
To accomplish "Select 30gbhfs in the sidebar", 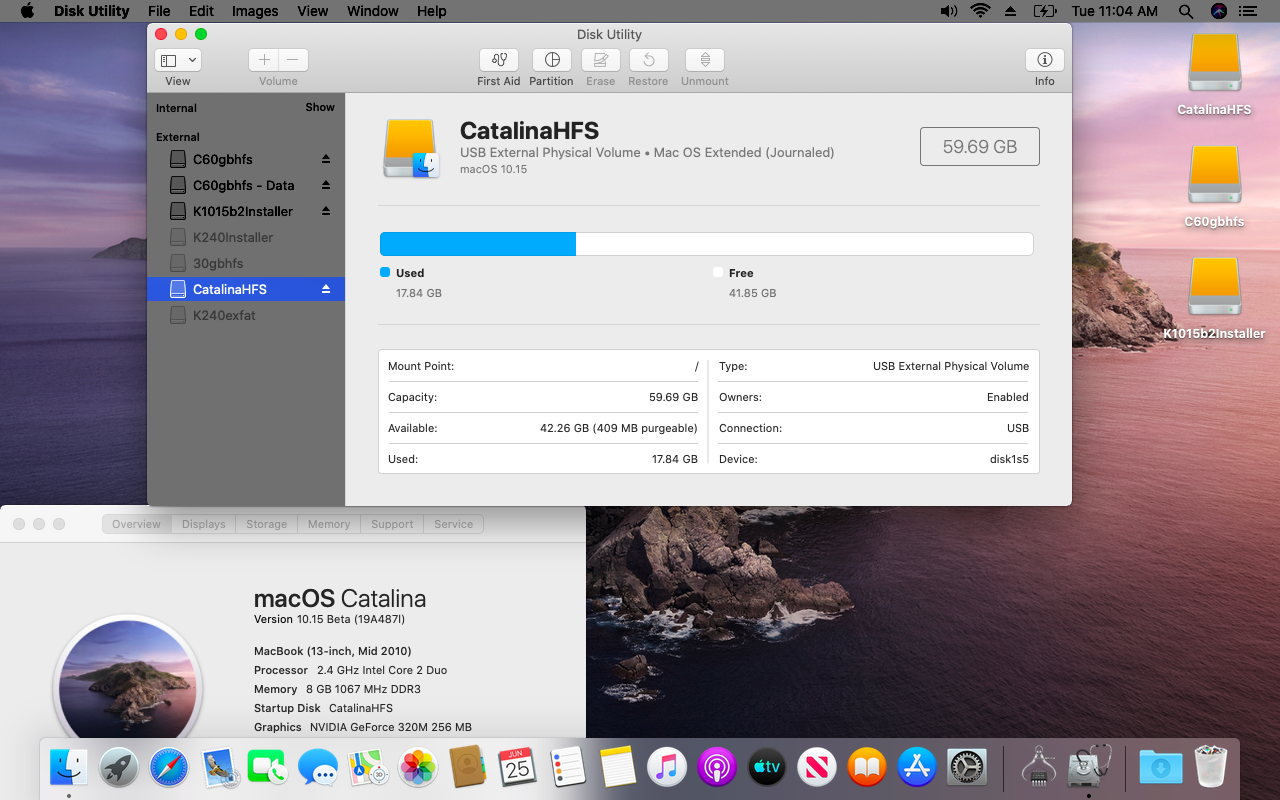I will click(246, 263).
